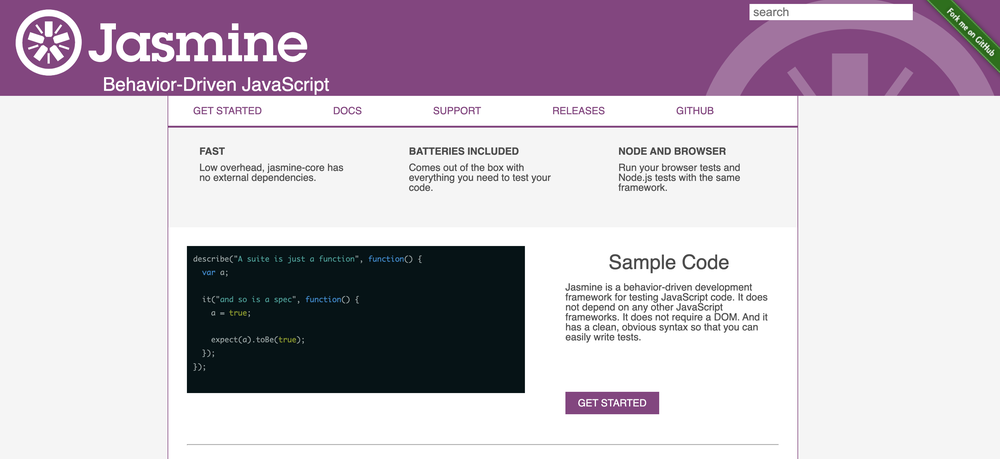Click the expect(a).toBe(true) code line

(x=258, y=340)
